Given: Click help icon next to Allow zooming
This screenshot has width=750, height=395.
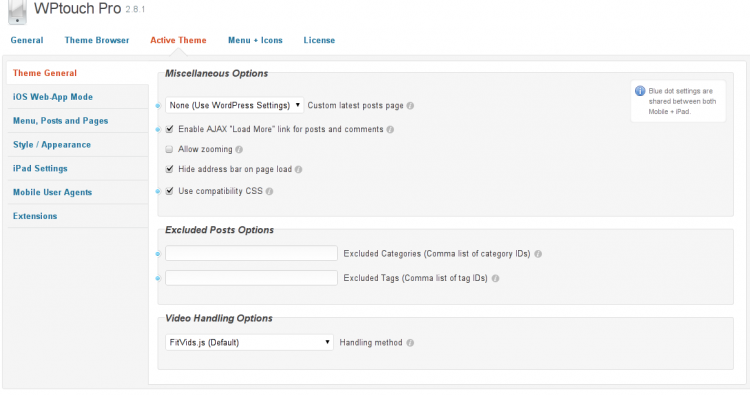Looking at the screenshot, I should 239,150.
